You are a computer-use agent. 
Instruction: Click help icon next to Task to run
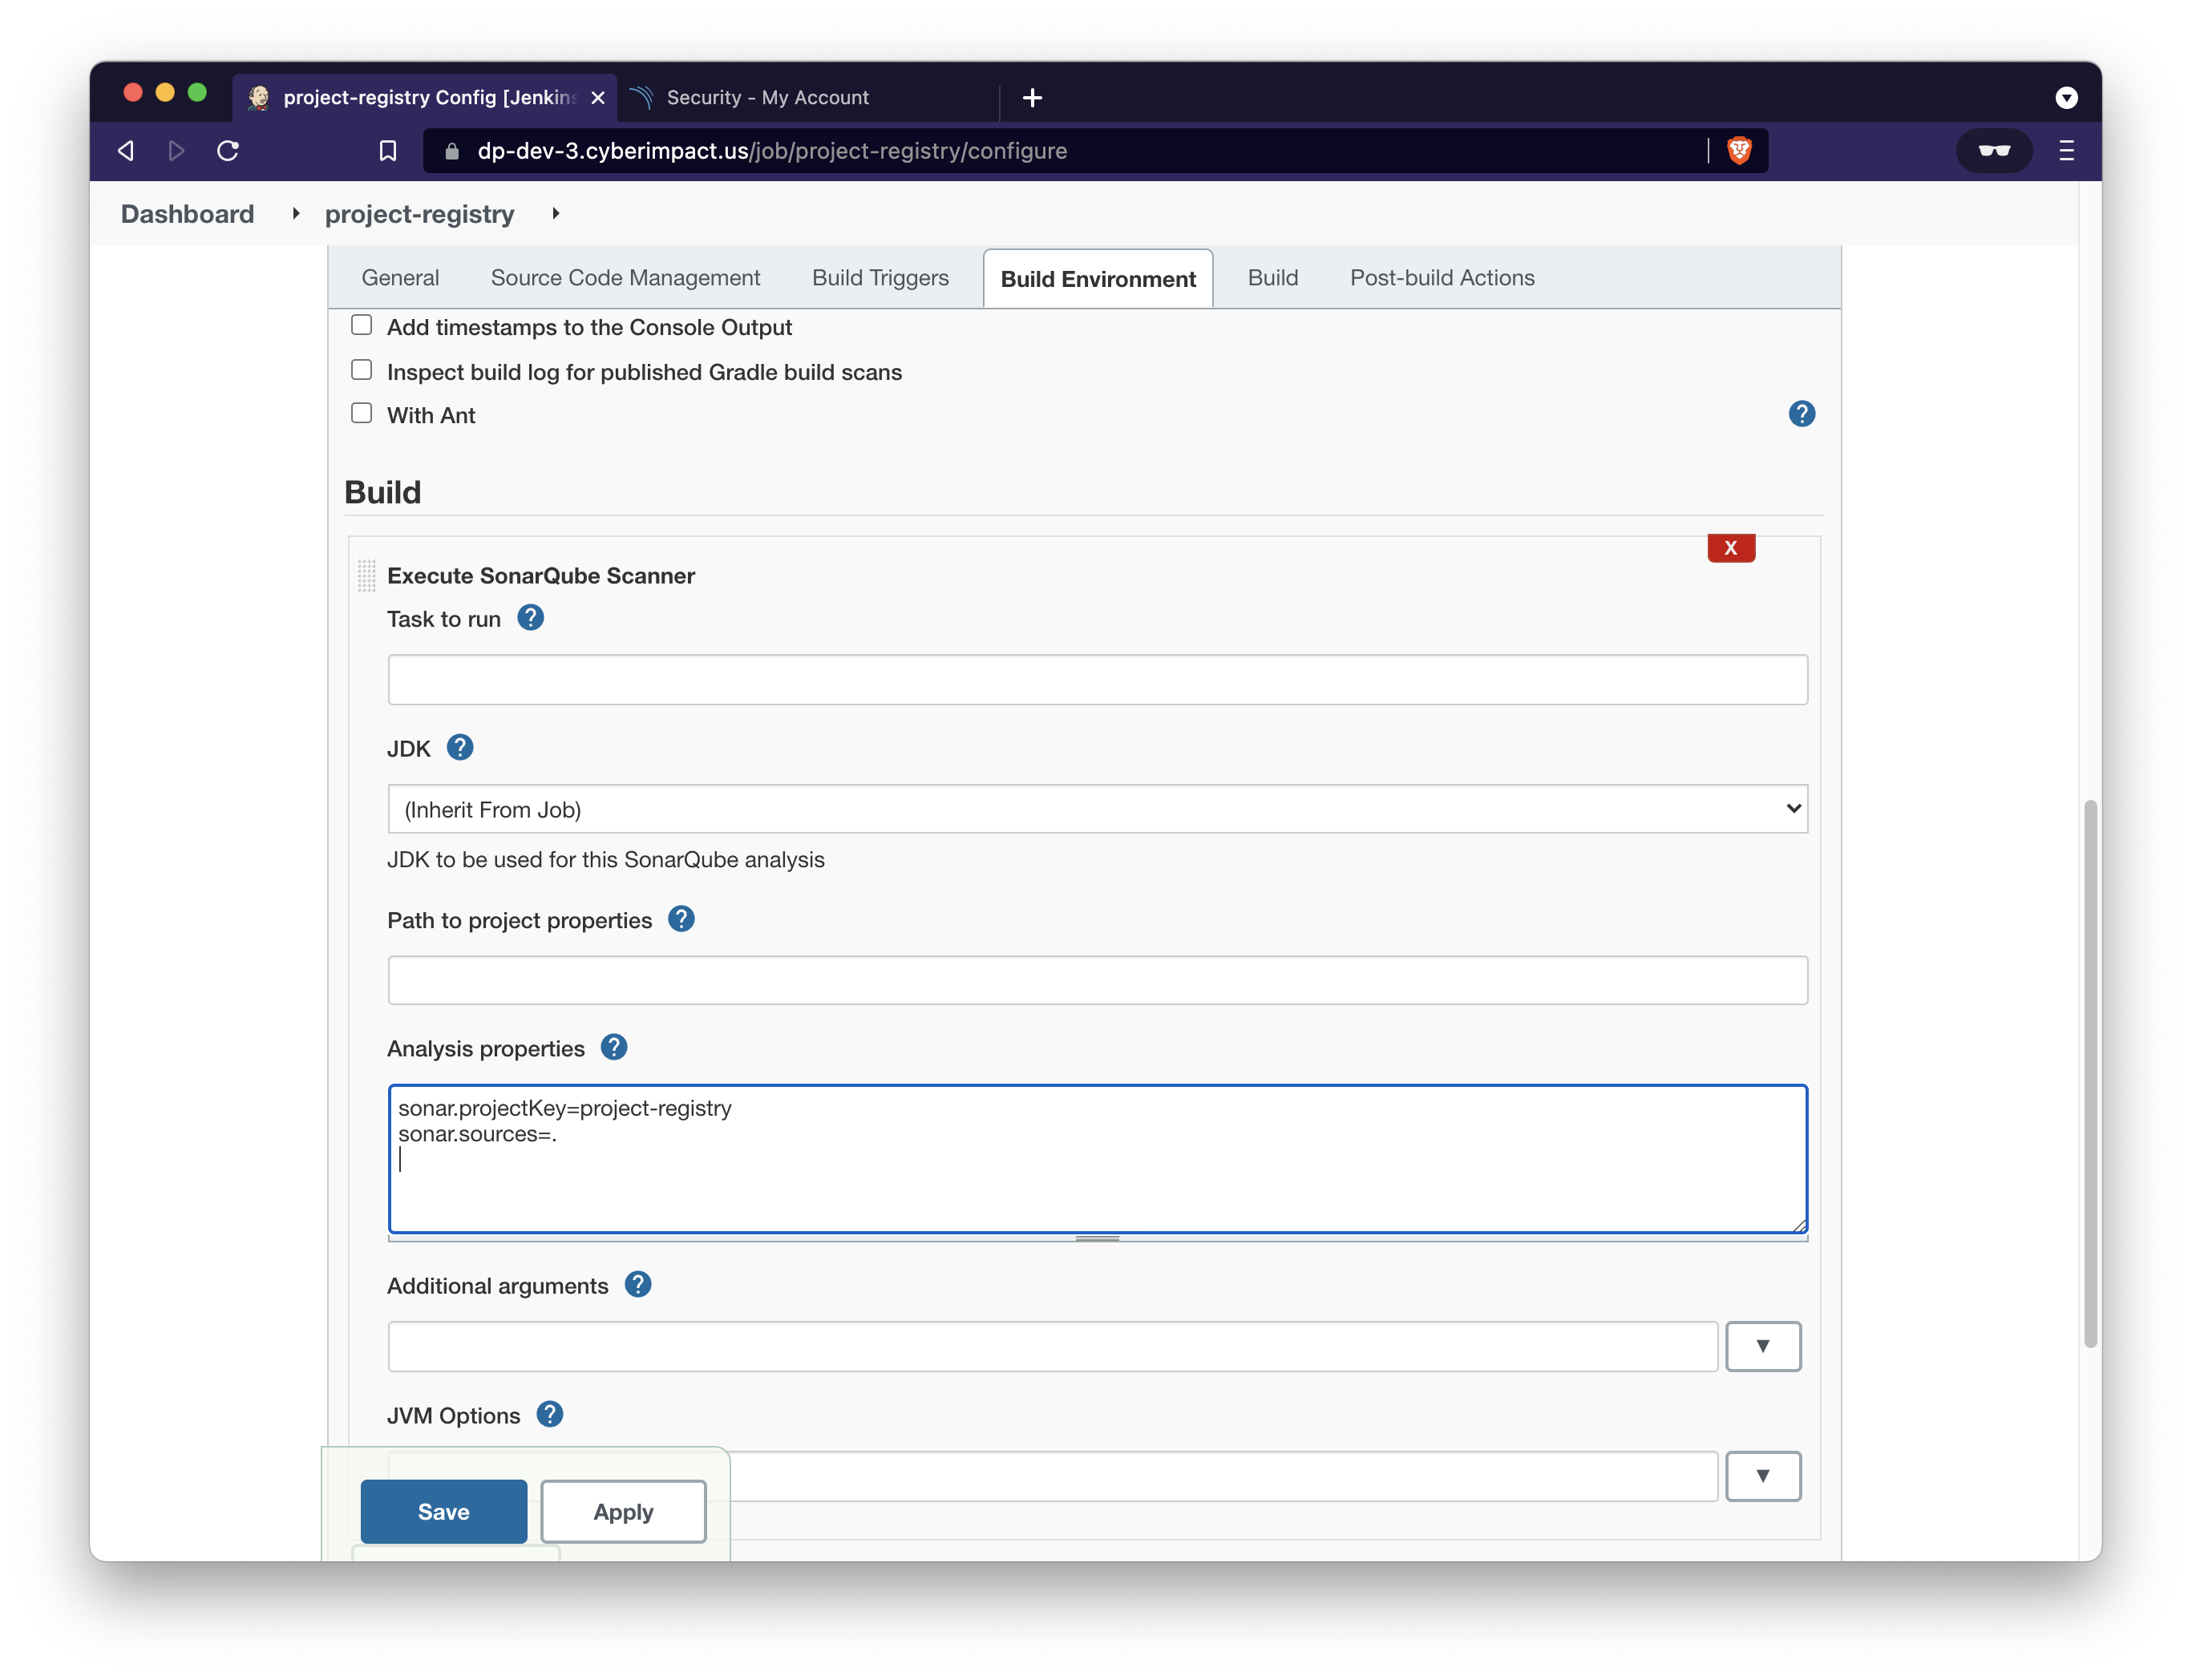[530, 618]
